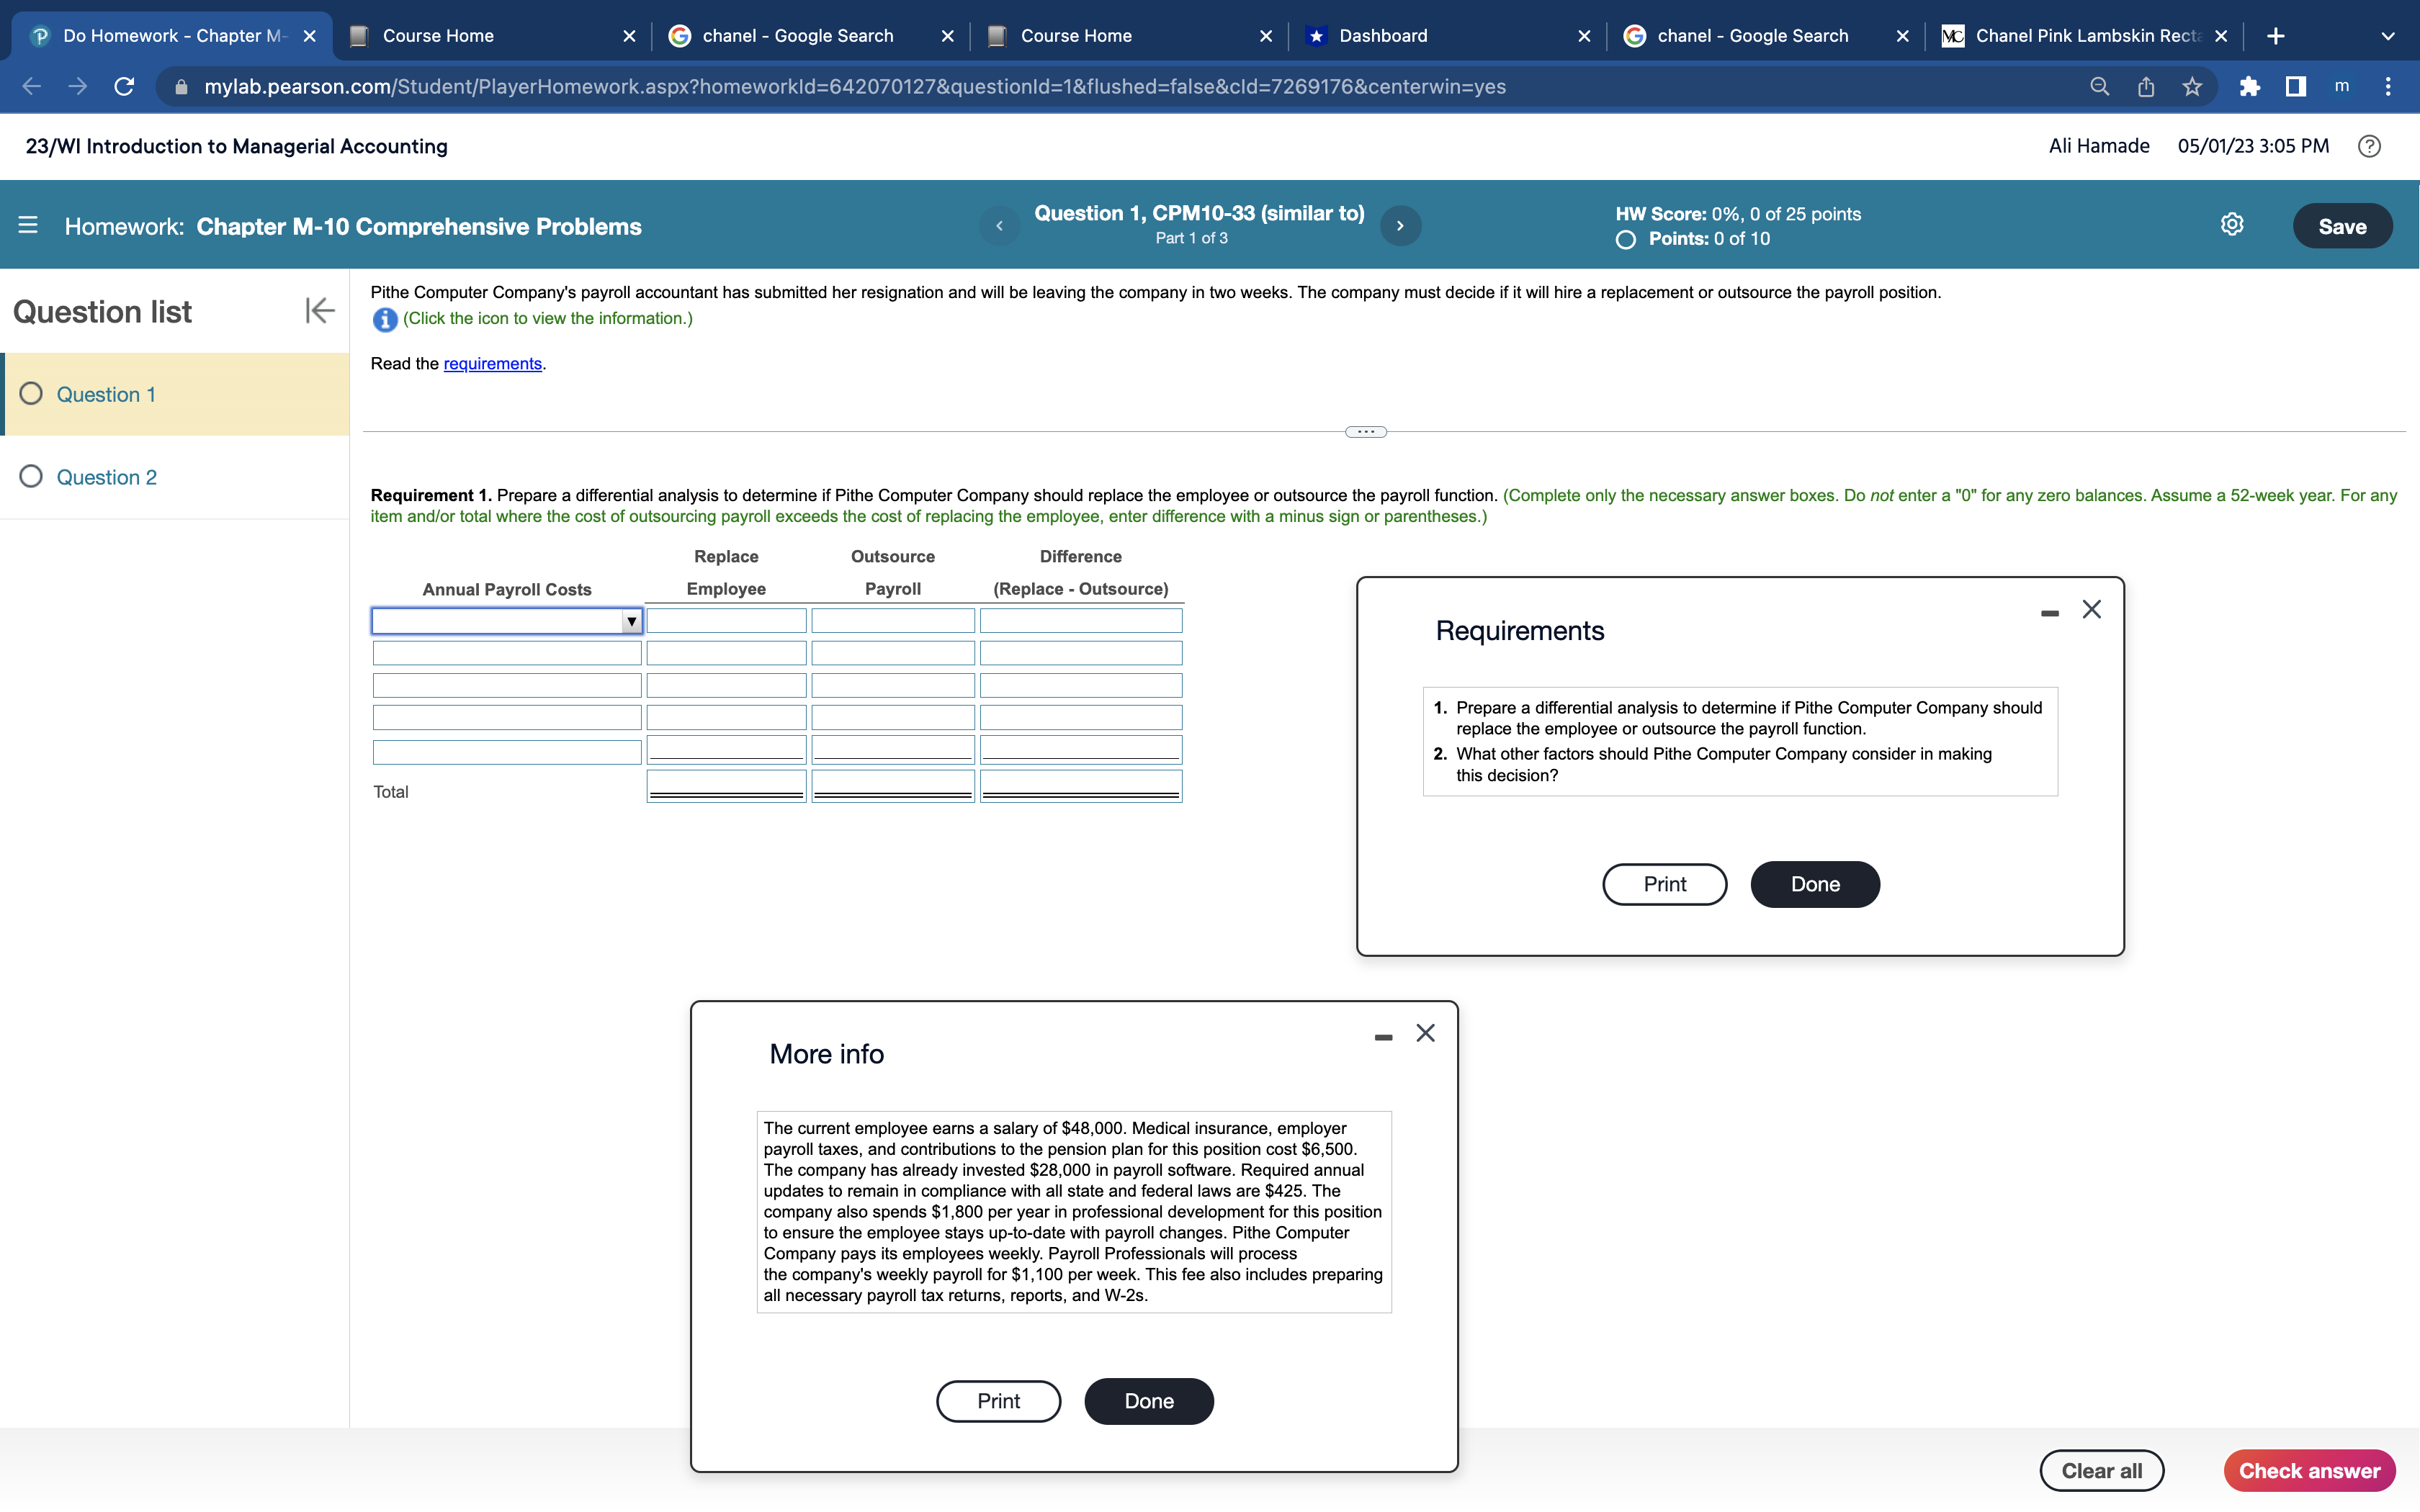Viewport: 2420px width, 1512px height.
Task: Go to the previous question arrow
Action: click(x=999, y=226)
